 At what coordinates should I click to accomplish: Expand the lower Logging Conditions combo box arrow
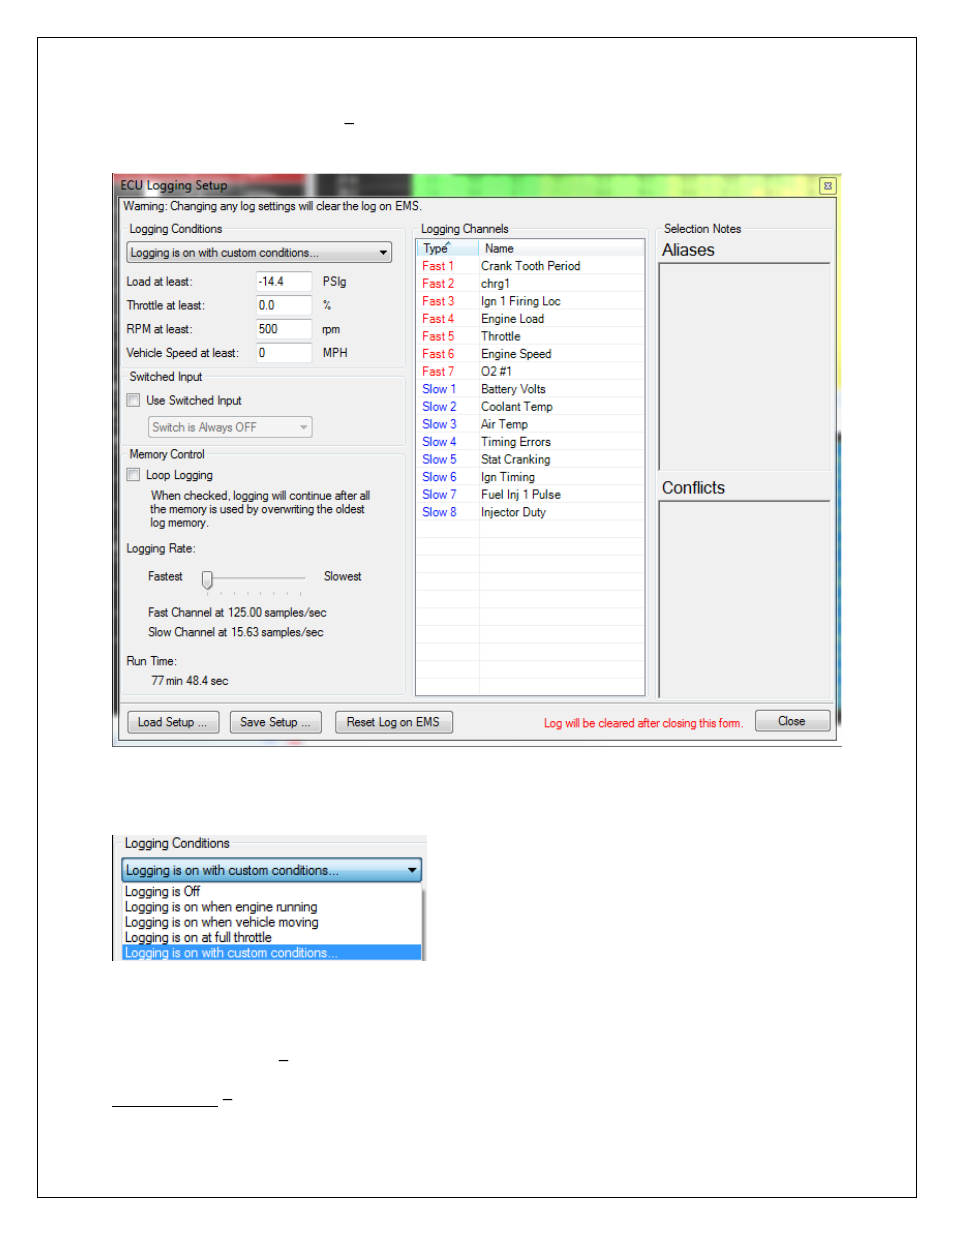click(x=412, y=871)
